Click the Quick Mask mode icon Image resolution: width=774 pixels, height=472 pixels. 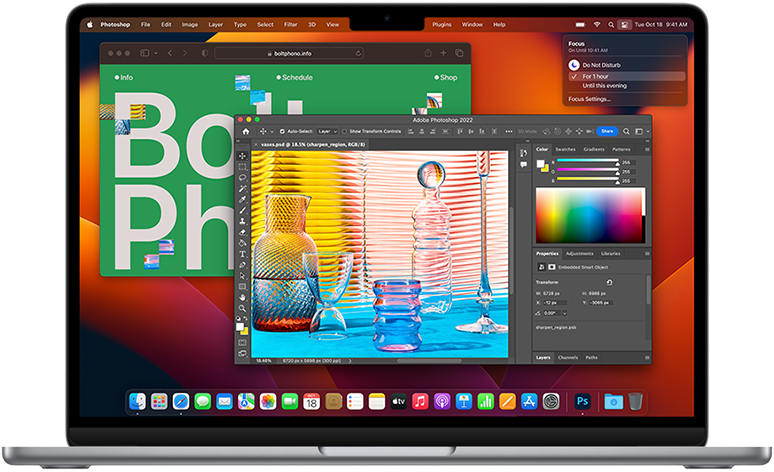(x=242, y=342)
